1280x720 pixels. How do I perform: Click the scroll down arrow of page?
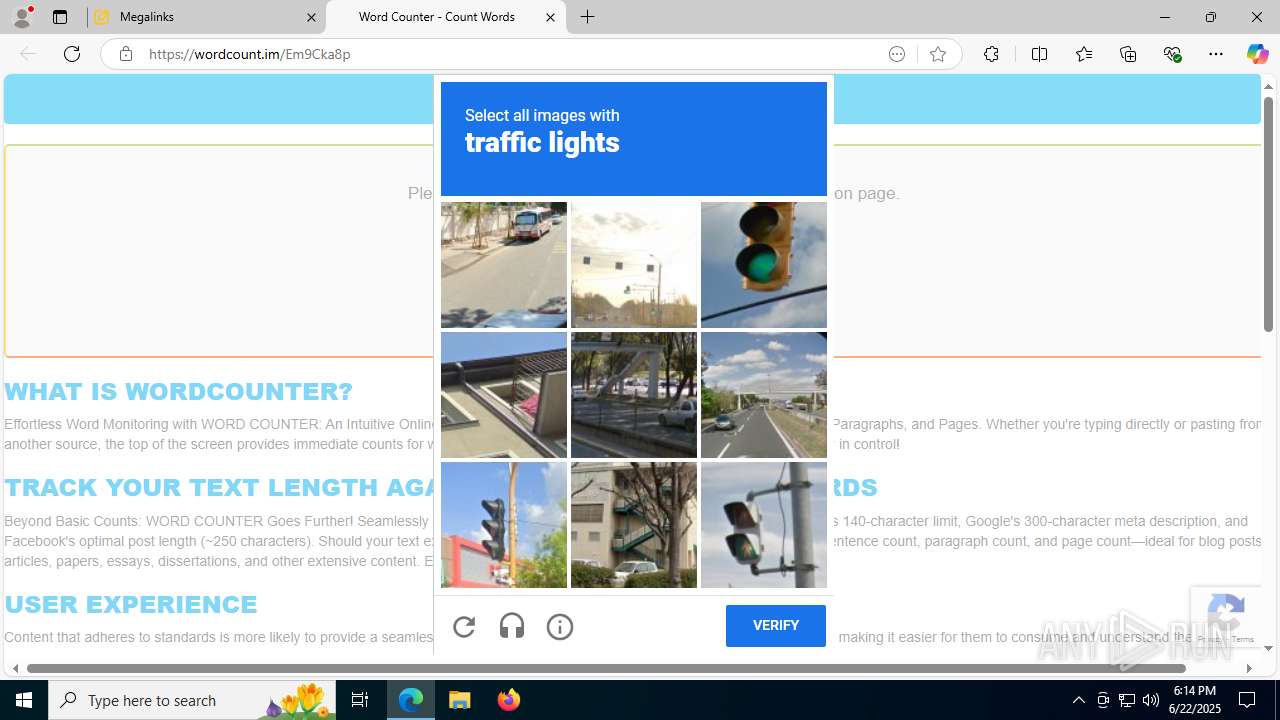point(1268,648)
